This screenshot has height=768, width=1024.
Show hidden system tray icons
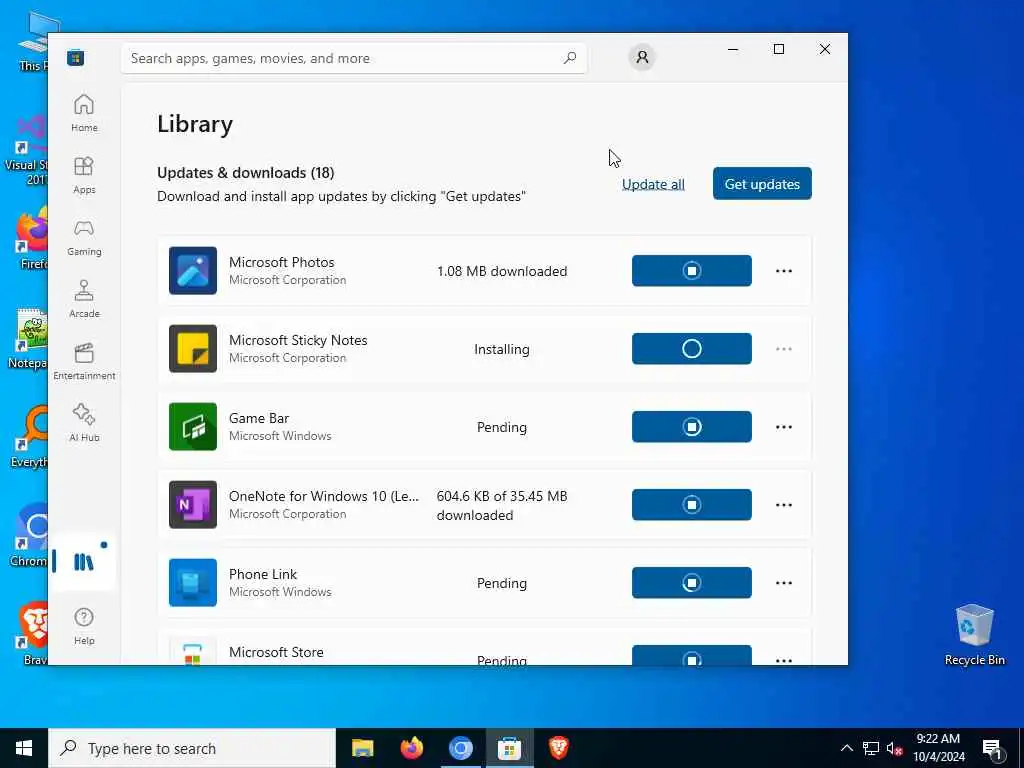846,748
